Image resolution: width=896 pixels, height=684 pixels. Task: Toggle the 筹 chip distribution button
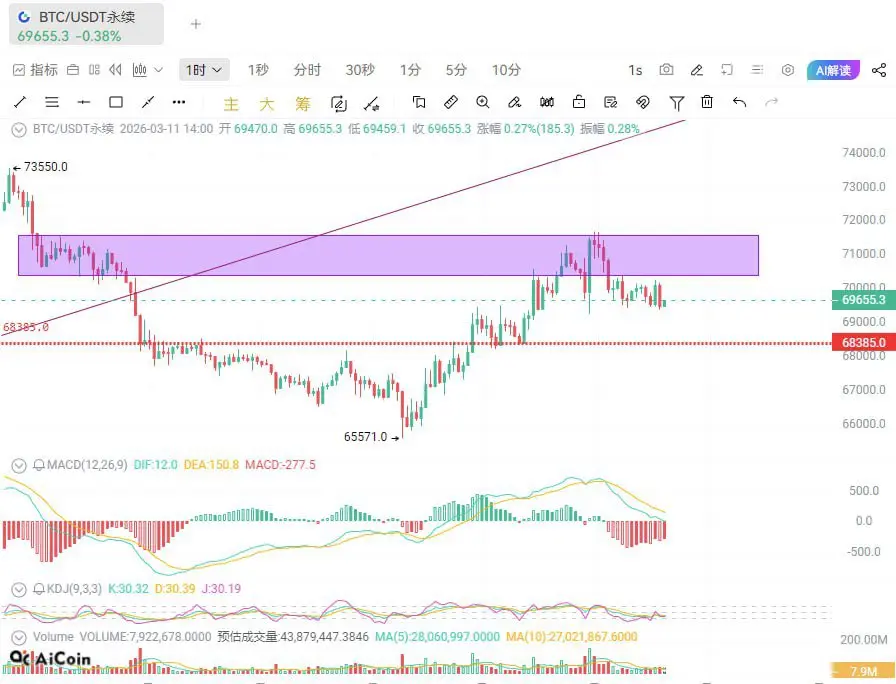point(303,103)
